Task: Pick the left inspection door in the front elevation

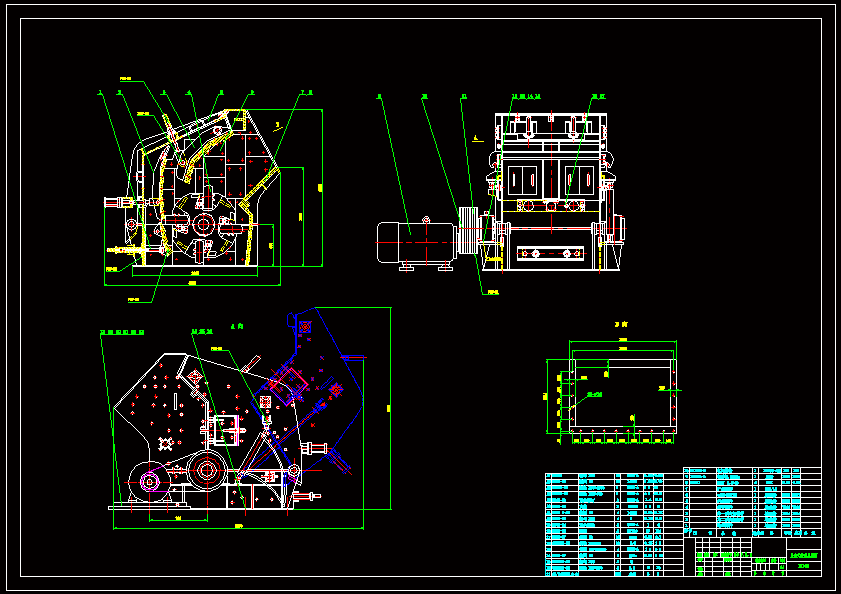Action: pyautogui.click(x=522, y=180)
